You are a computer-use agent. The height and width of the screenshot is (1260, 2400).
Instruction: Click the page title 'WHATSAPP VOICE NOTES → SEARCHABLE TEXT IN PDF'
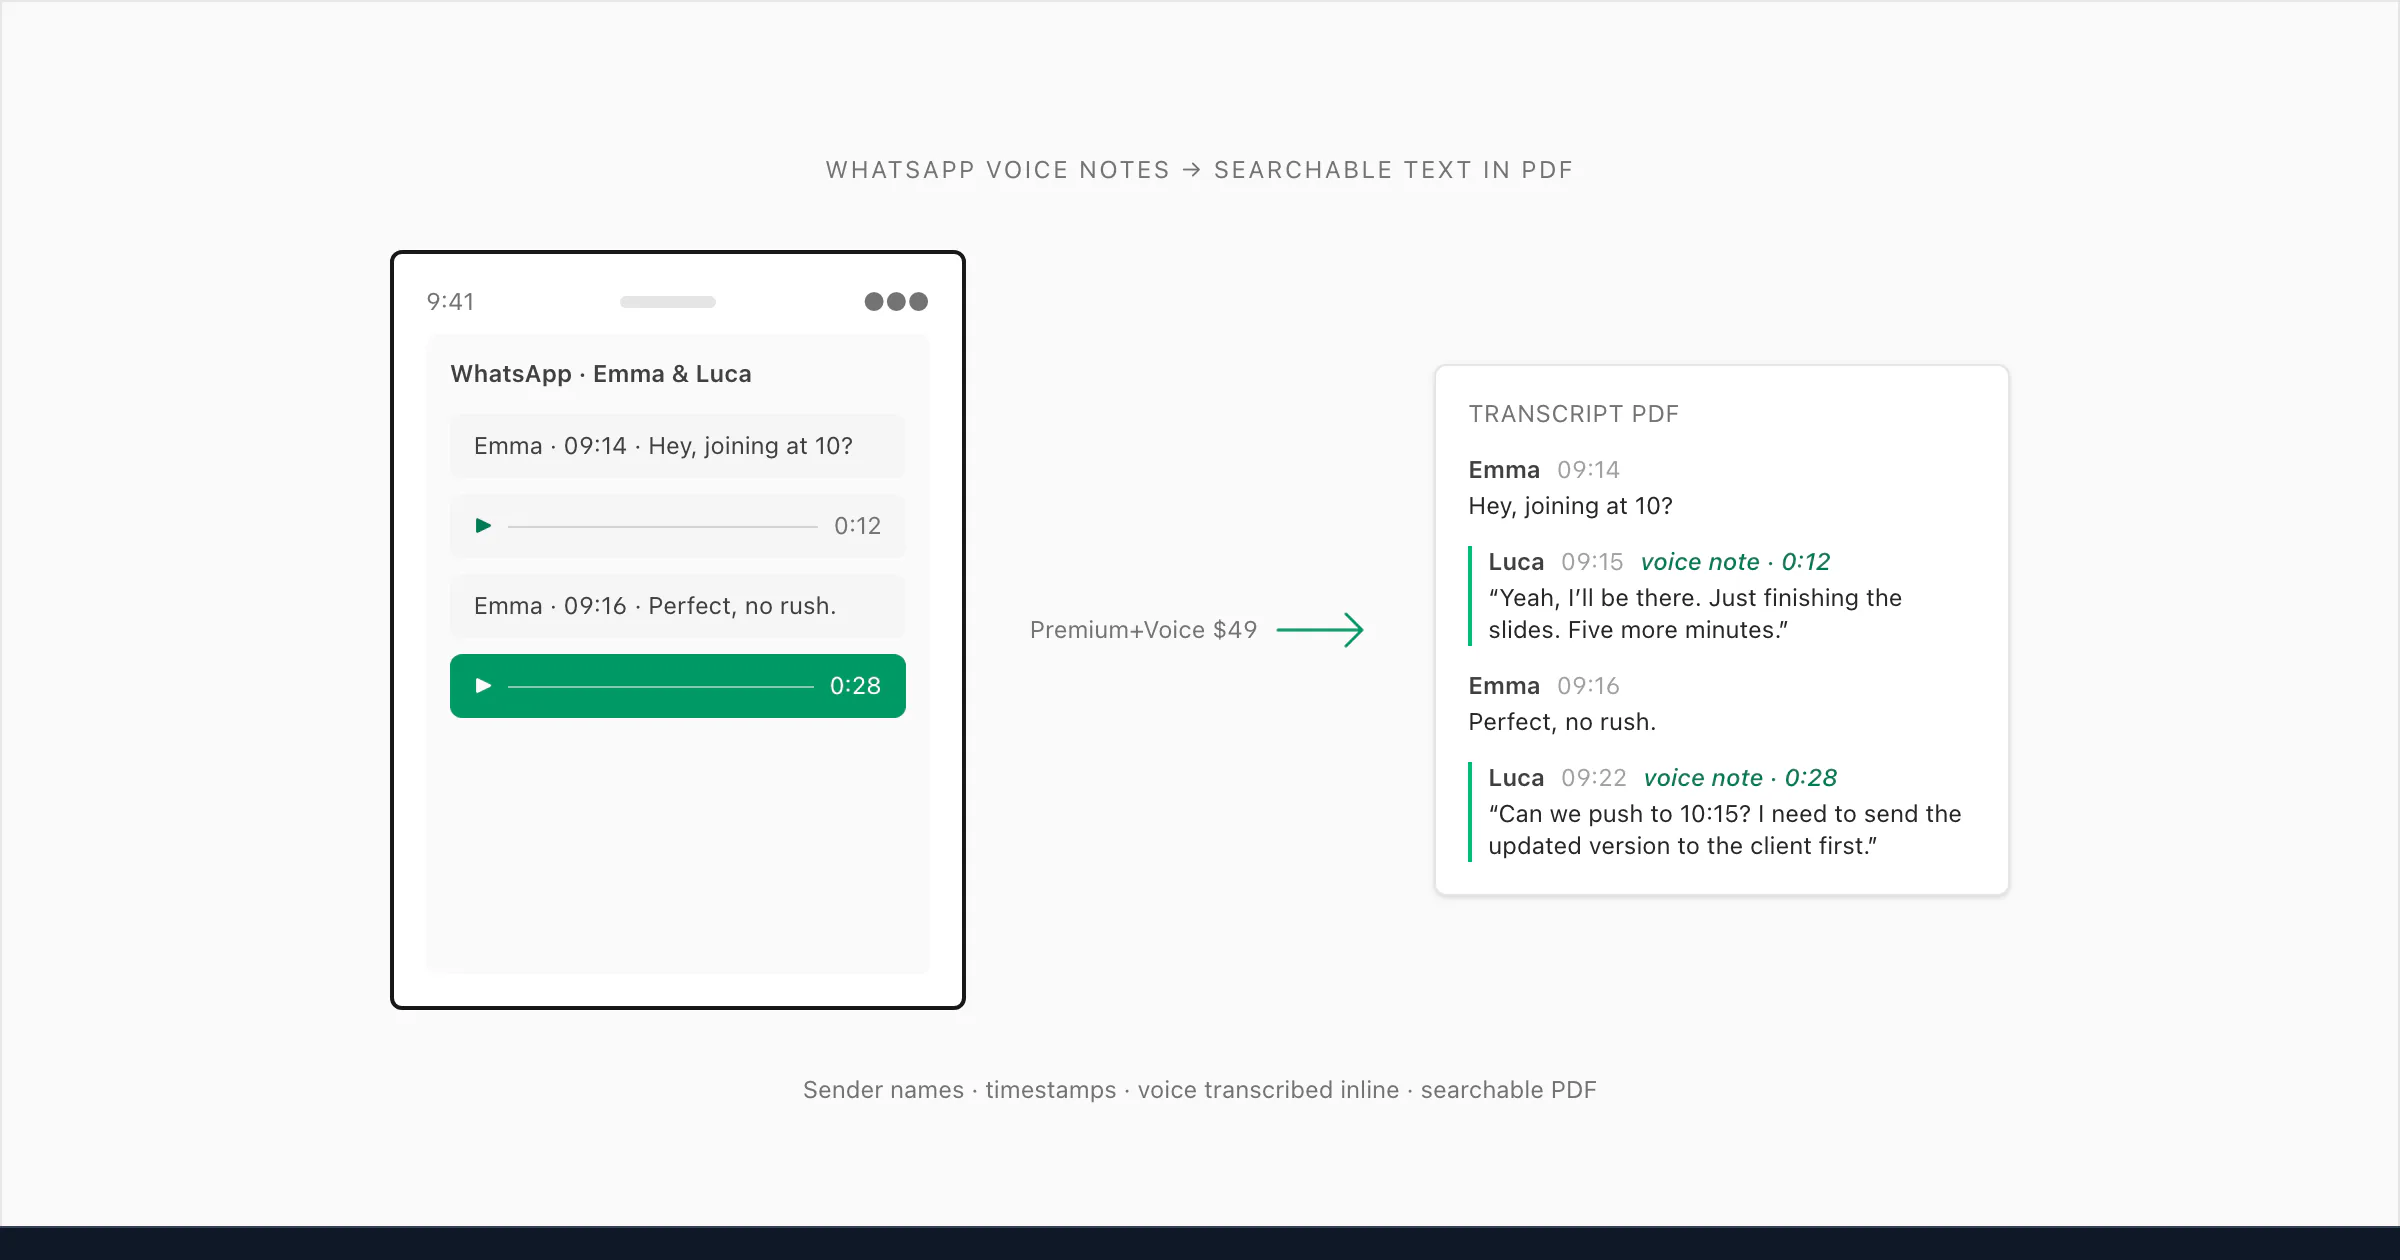(1199, 170)
